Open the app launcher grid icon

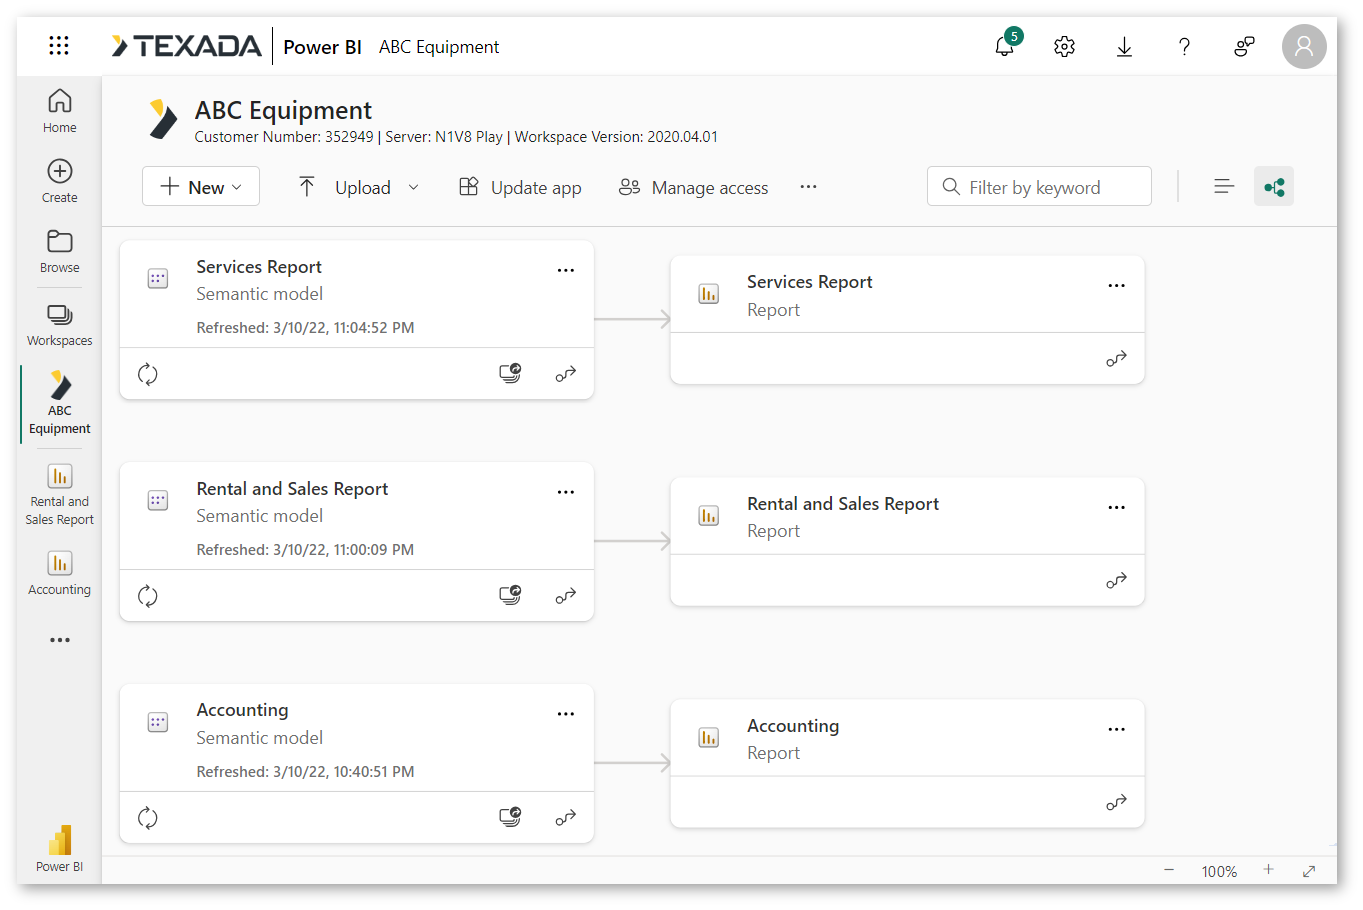[59, 45]
